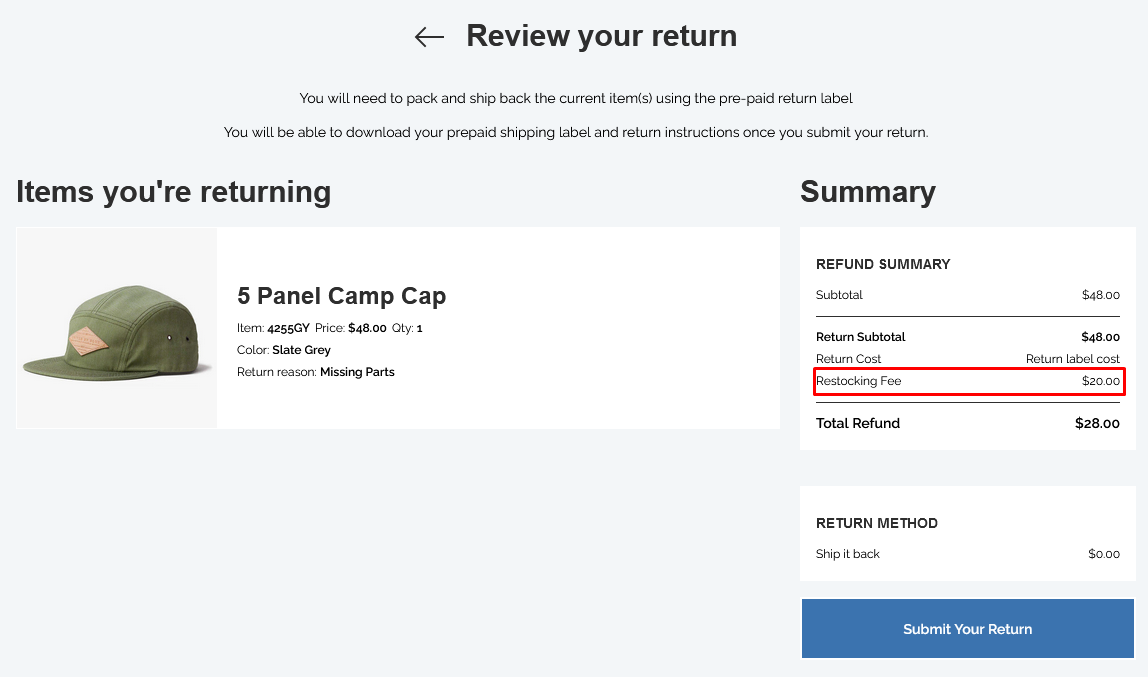Click item number 4255GY

coord(288,328)
